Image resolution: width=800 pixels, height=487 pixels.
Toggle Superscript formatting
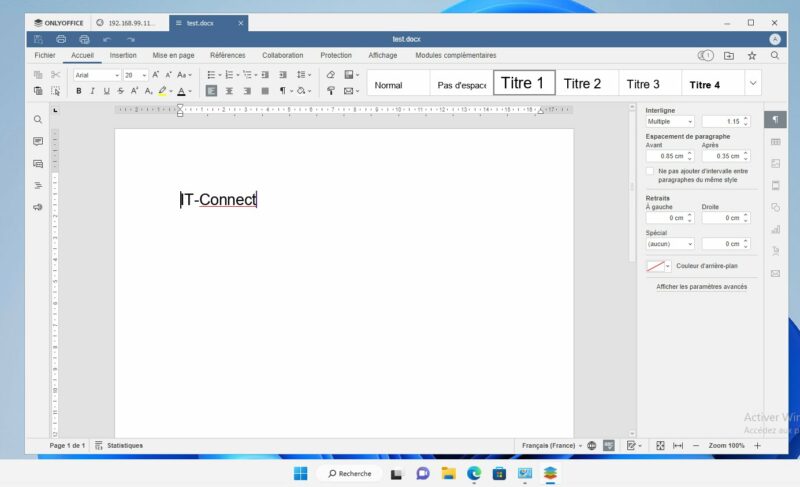[134, 91]
